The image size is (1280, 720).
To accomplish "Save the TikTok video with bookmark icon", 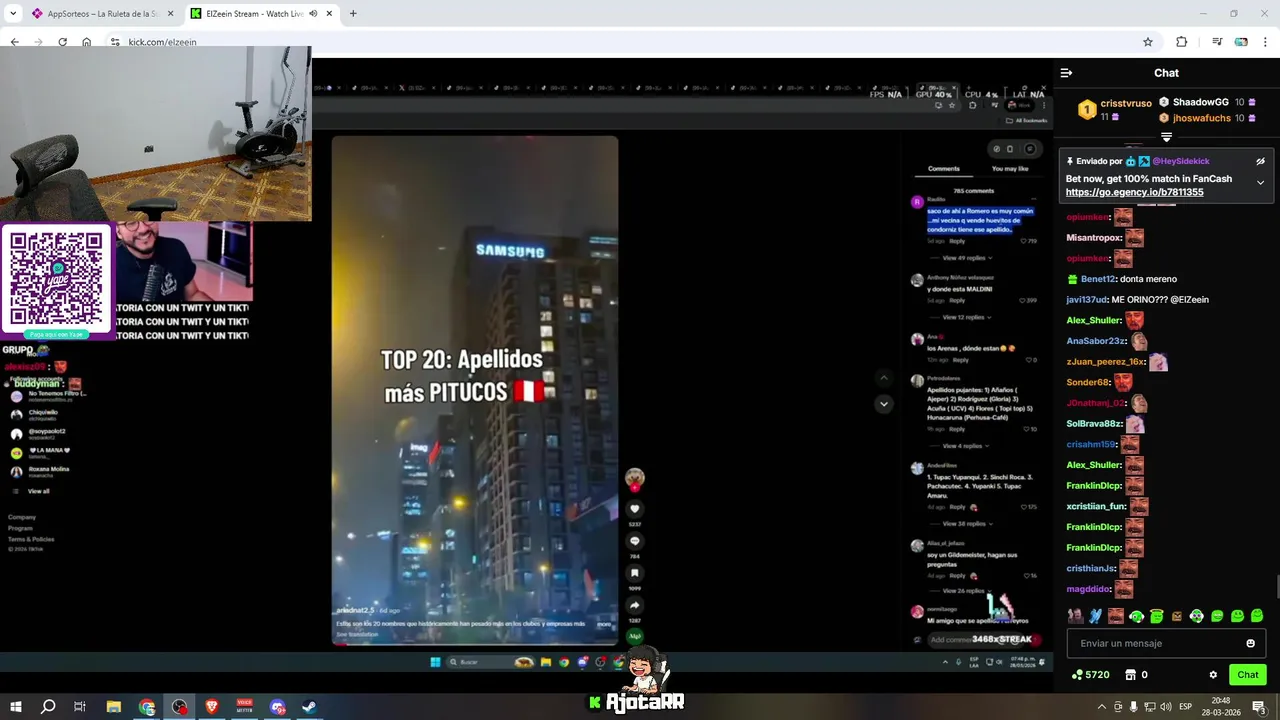I will [634, 573].
